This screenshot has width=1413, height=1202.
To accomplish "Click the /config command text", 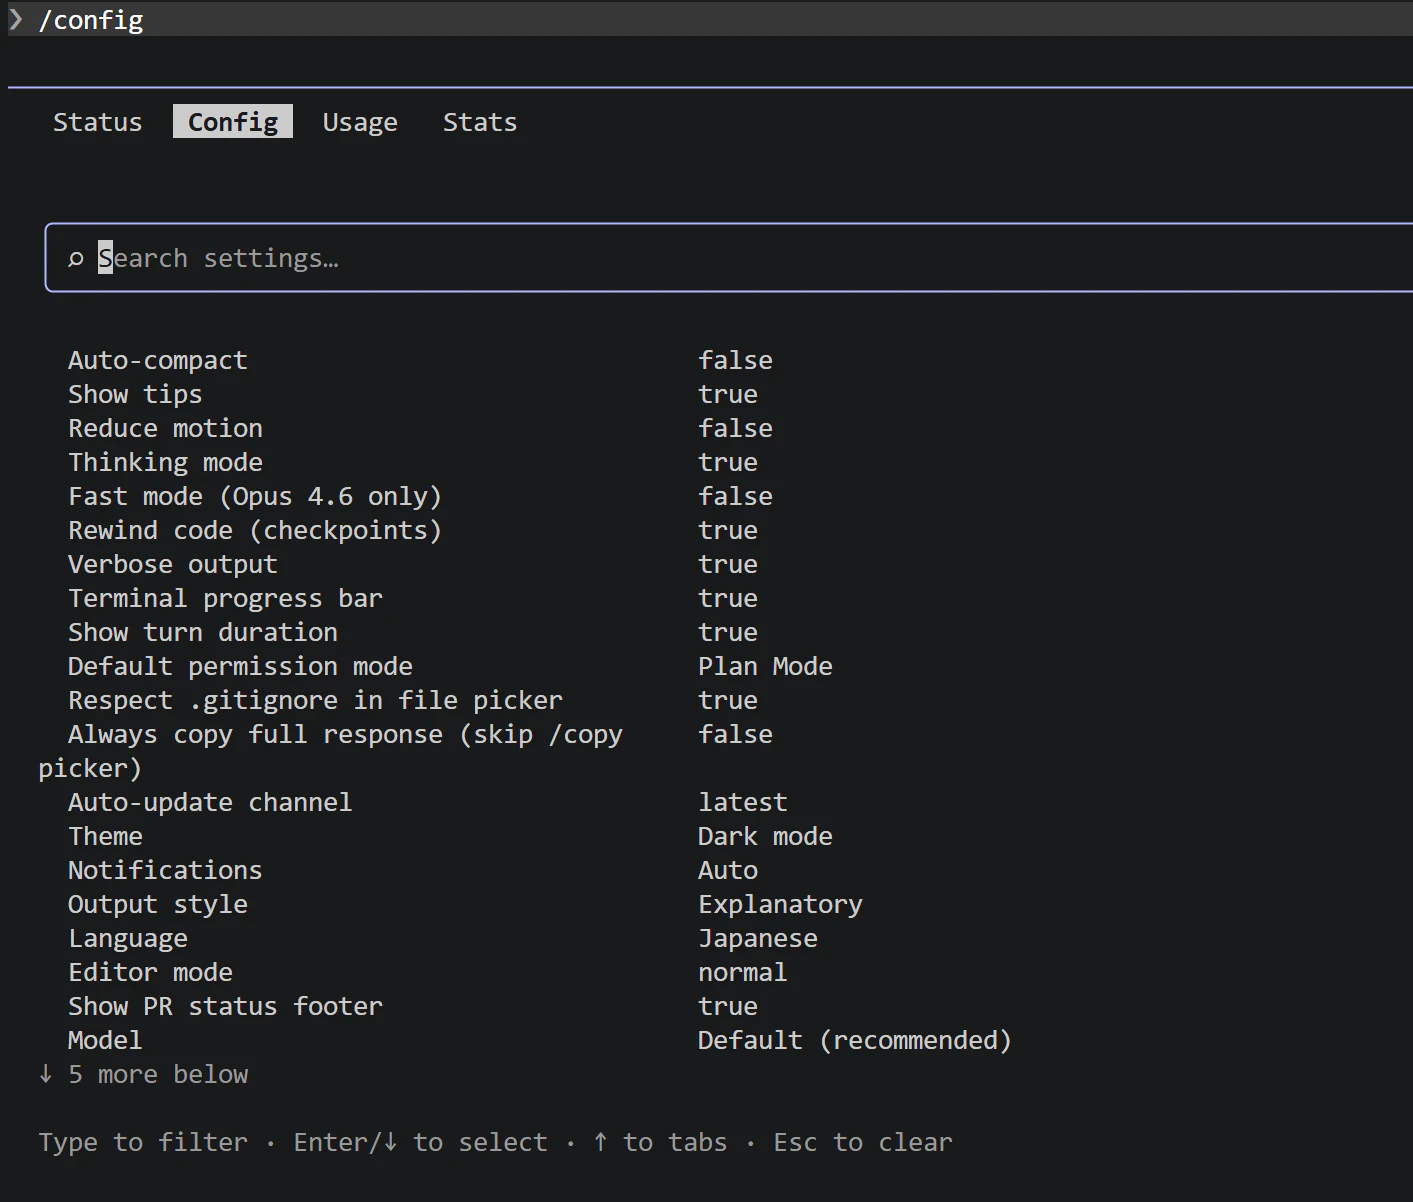I will click(x=91, y=20).
